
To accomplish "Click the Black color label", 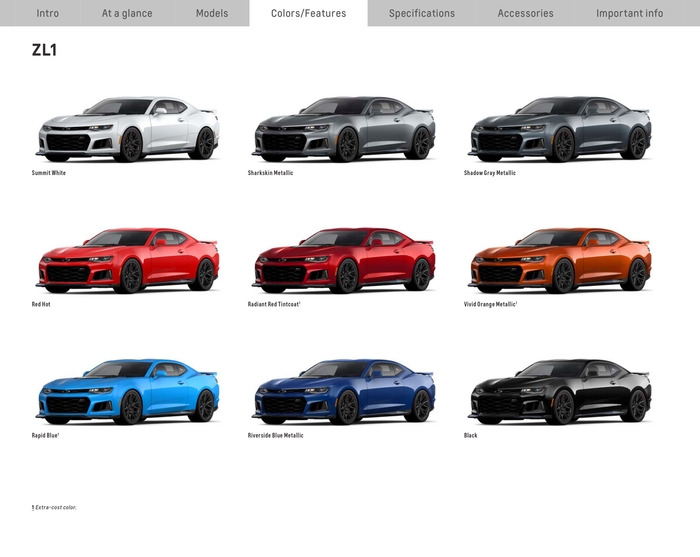I will tap(471, 436).
